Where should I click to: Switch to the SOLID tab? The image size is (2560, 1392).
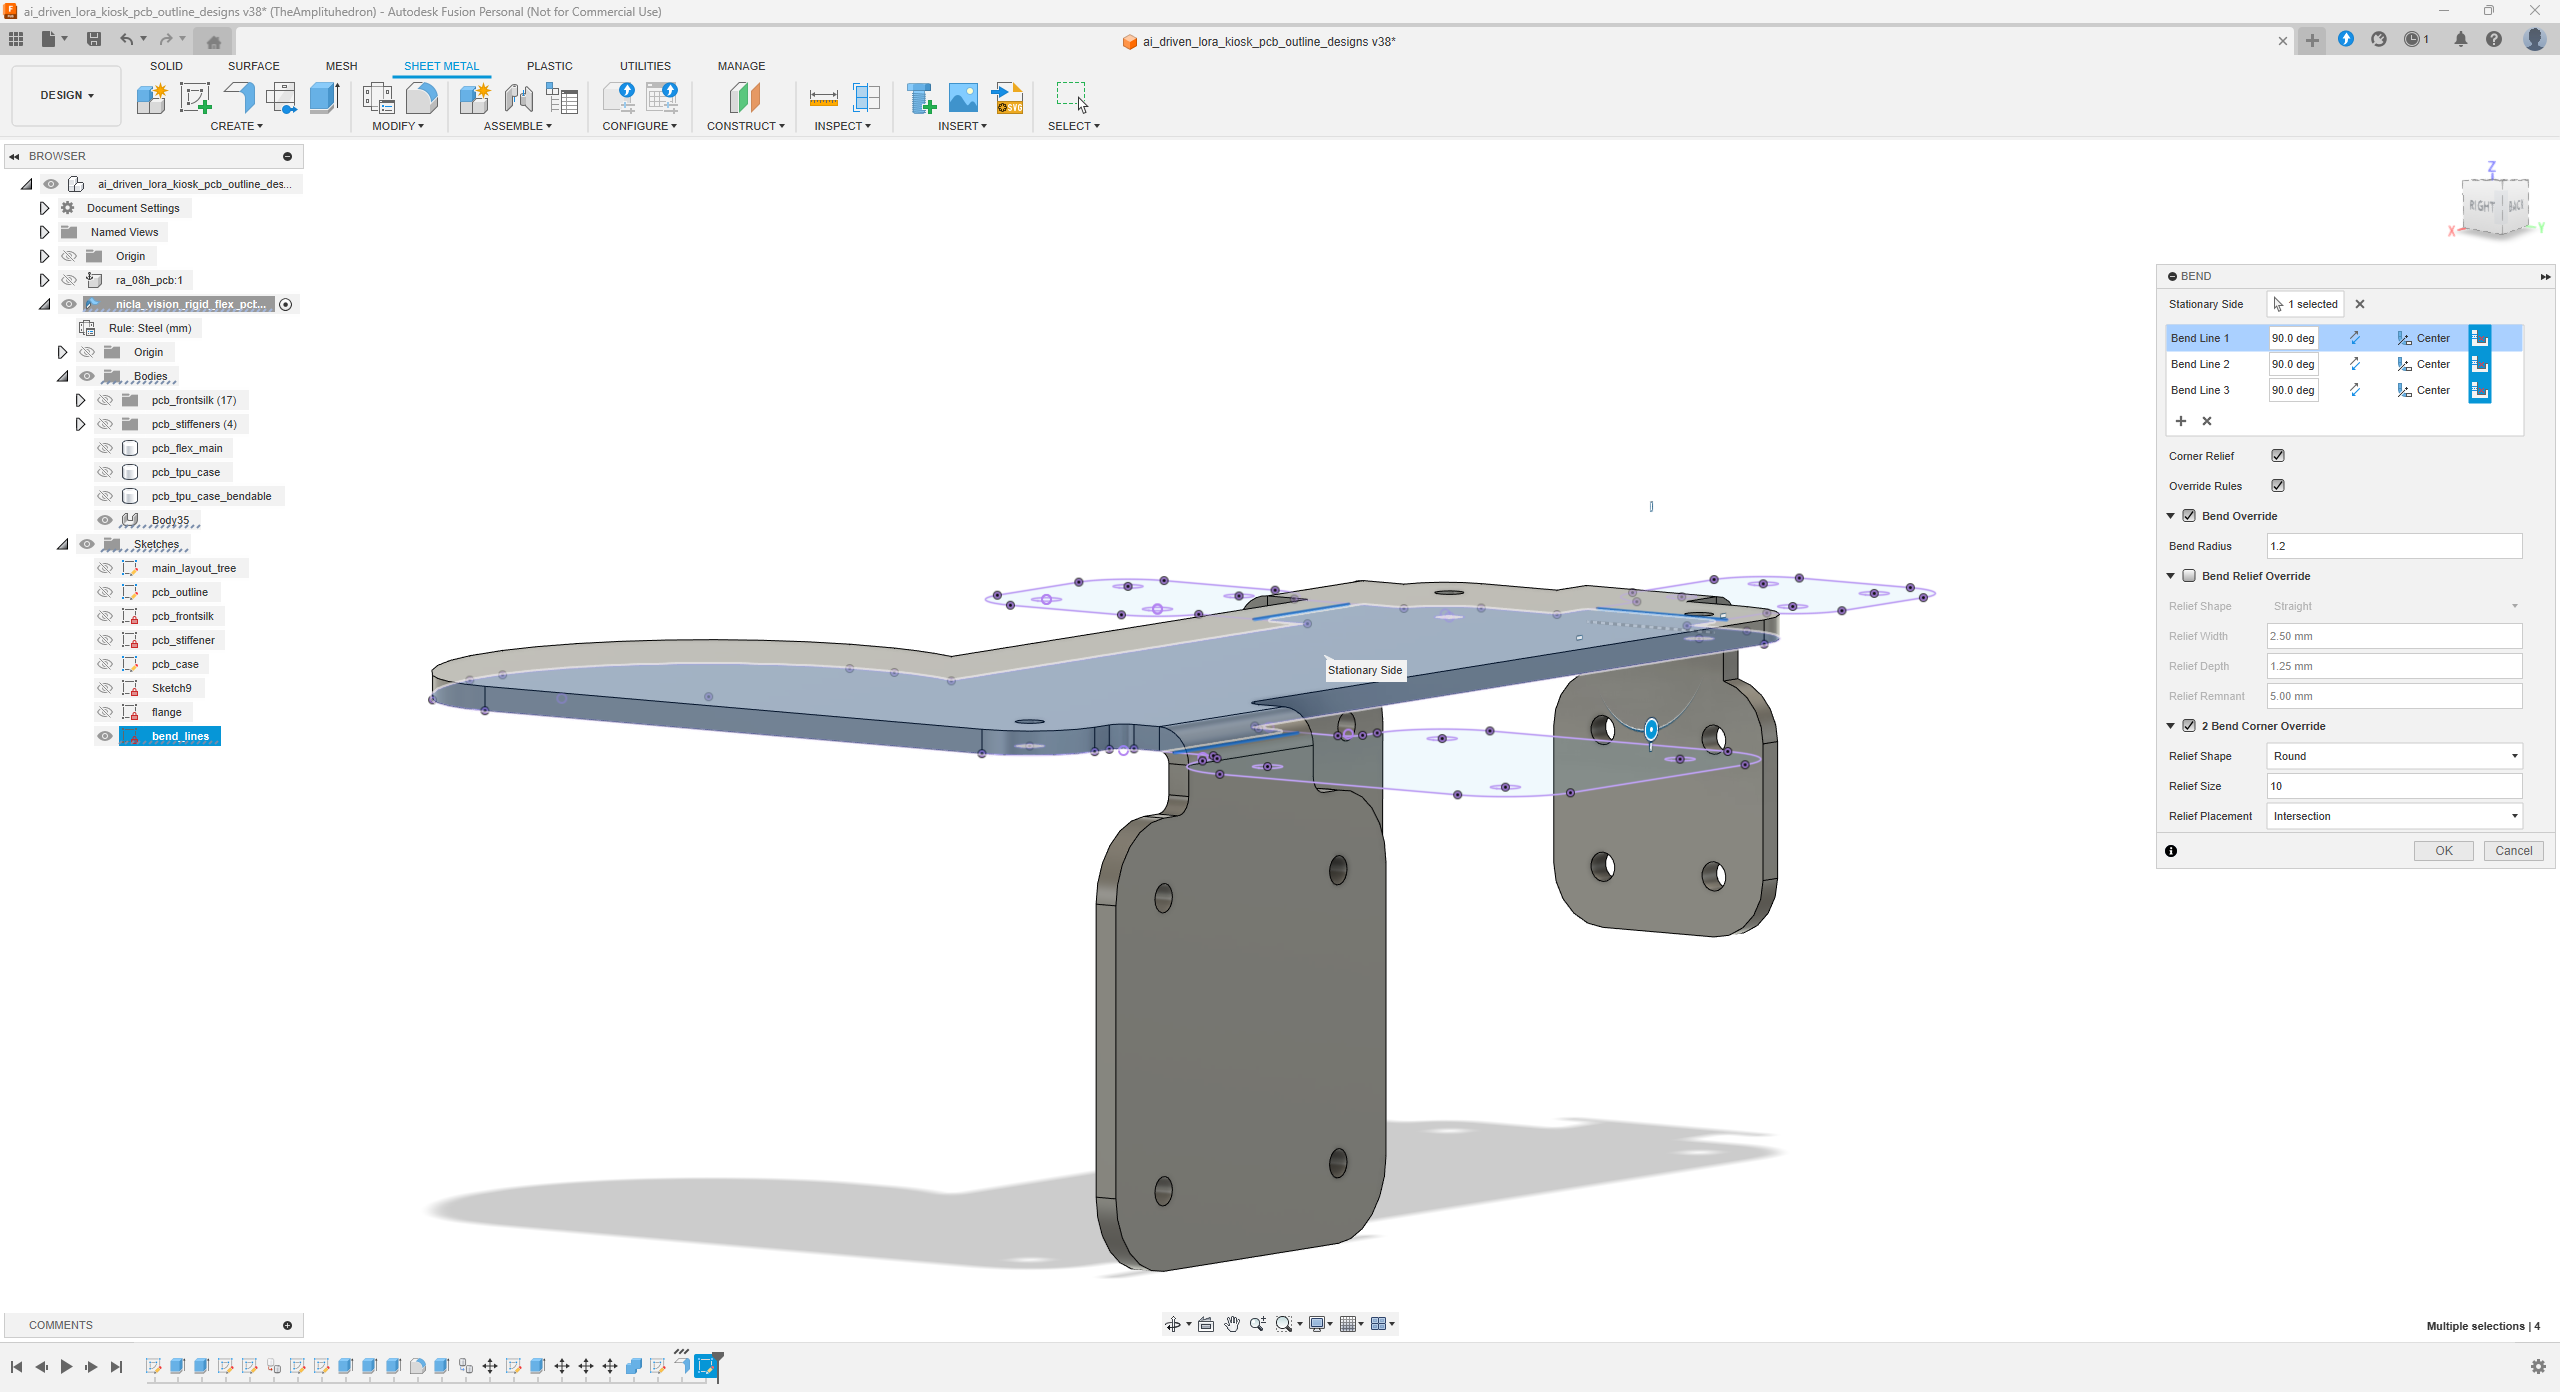pyautogui.click(x=166, y=66)
